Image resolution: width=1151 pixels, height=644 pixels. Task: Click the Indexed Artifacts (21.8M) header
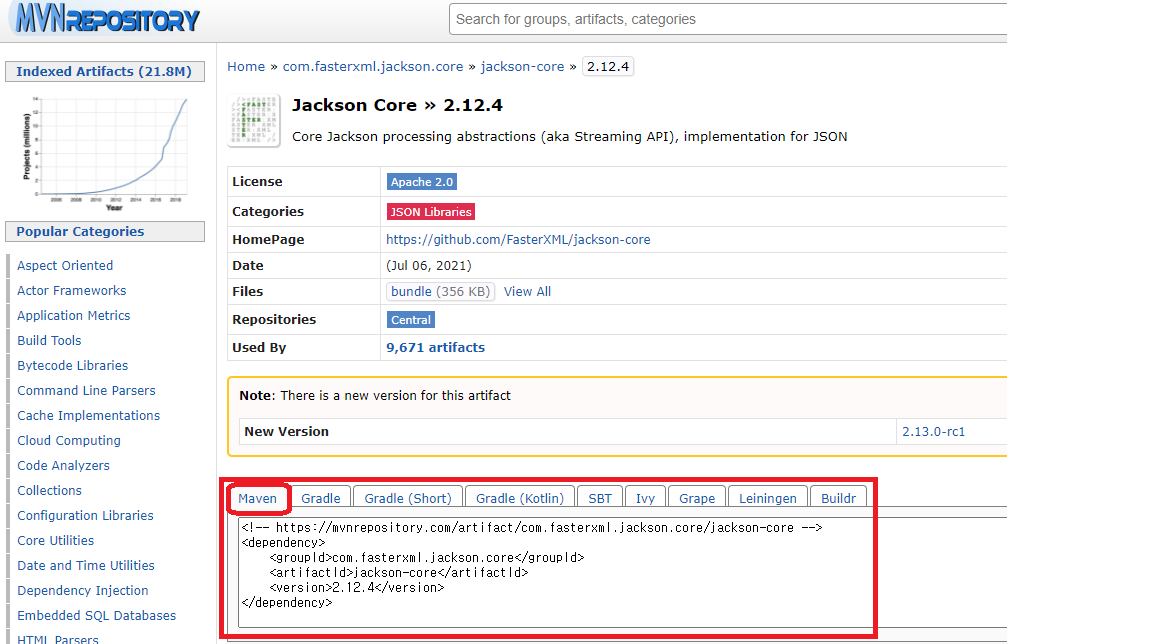[x=105, y=71]
